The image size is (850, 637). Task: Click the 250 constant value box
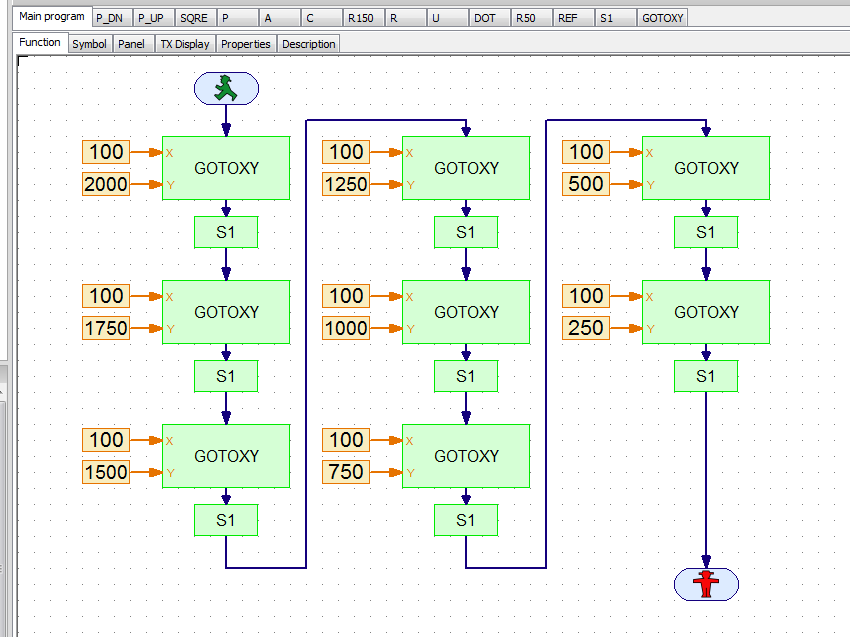586,328
